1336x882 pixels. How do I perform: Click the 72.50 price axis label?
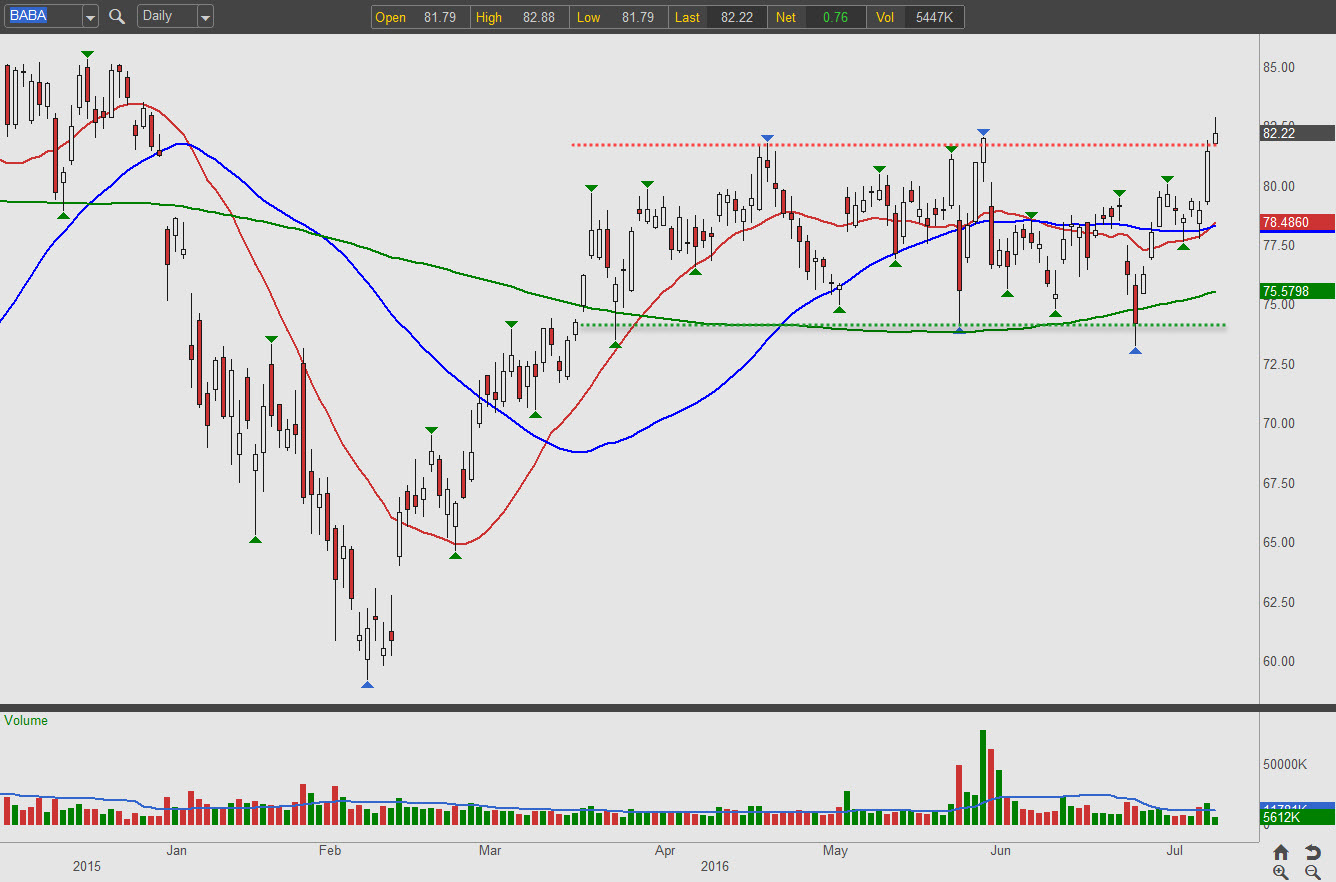1281,365
